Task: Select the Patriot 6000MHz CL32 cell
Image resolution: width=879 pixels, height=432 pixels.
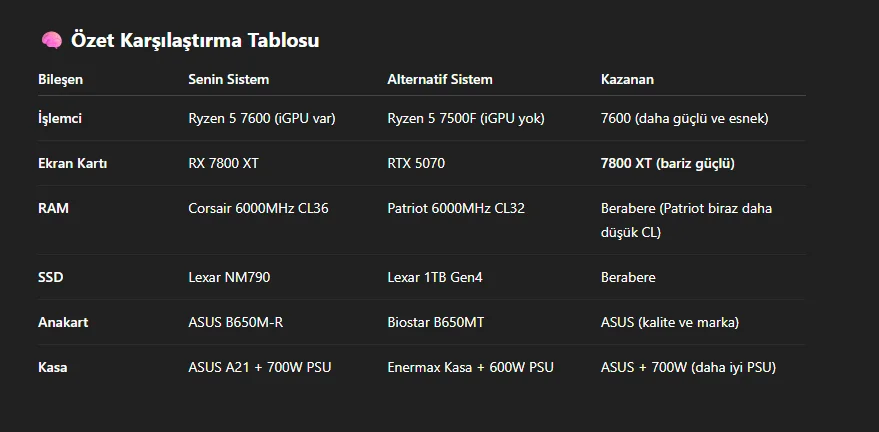Action: (x=456, y=208)
